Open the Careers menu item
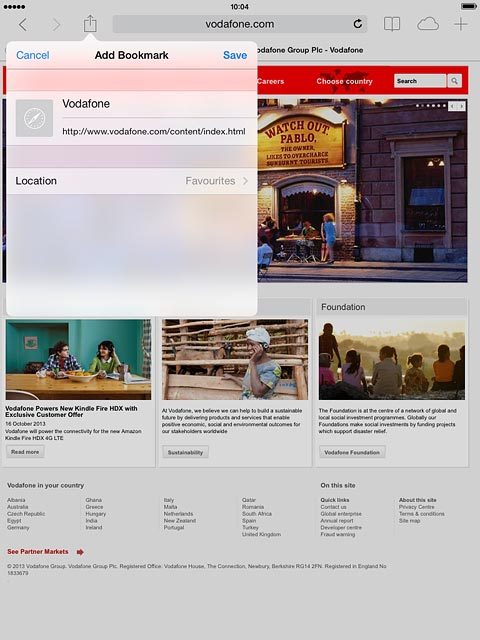This screenshot has width=480, height=640. click(x=270, y=81)
